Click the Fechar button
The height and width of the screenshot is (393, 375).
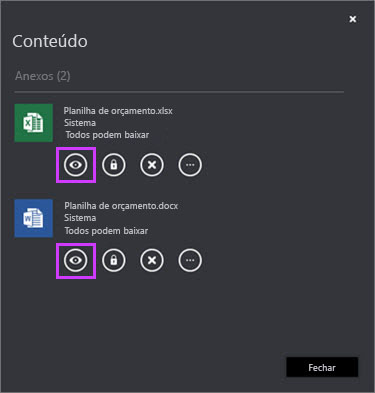coord(322,367)
